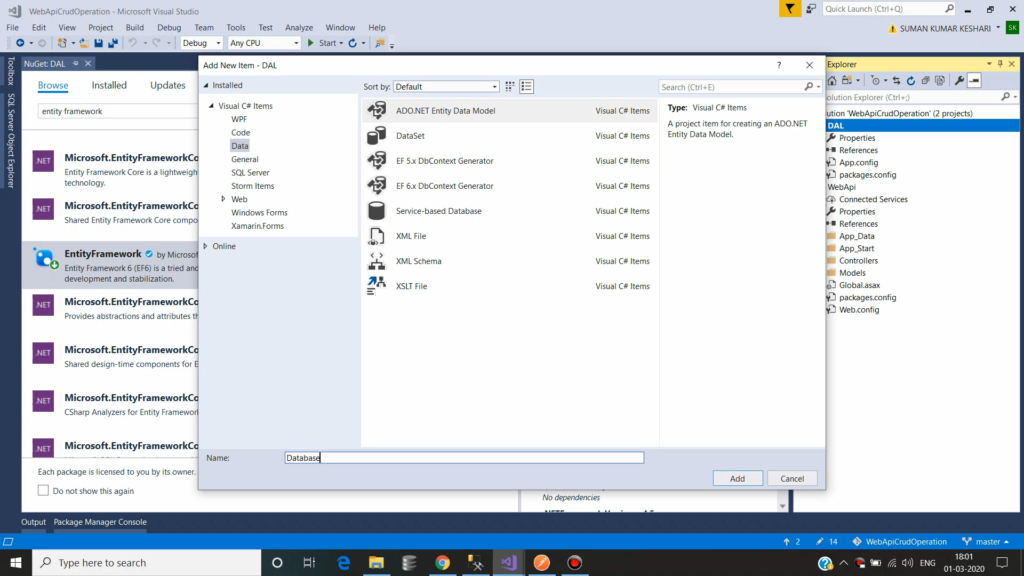Screen dimensions: 1024x576
Task: Open the Build menu
Action: coord(135,27)
